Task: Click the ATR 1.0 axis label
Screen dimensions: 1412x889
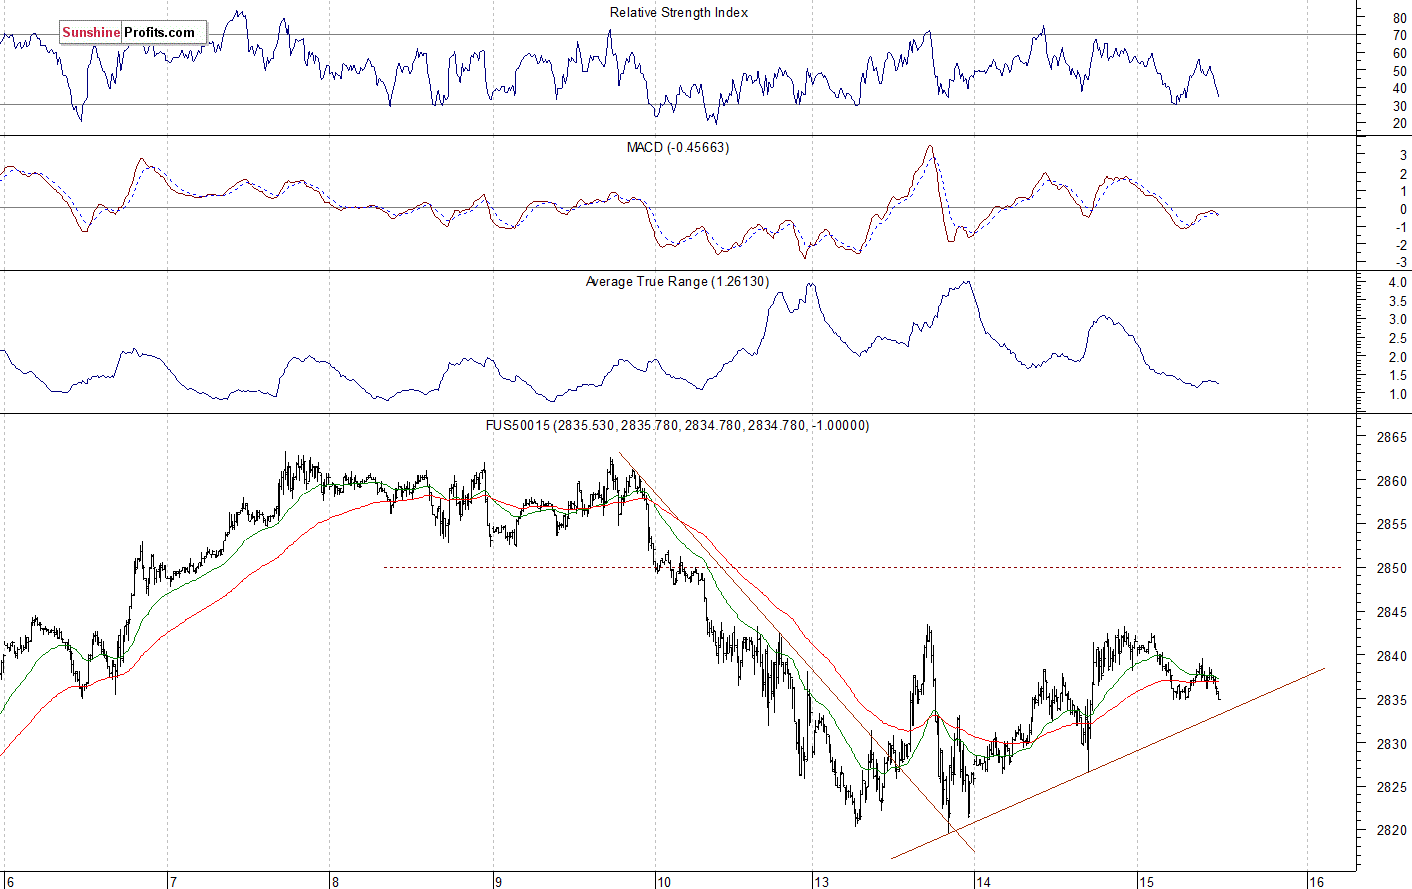Action: pyautogui.click(x=1397, y=395)
